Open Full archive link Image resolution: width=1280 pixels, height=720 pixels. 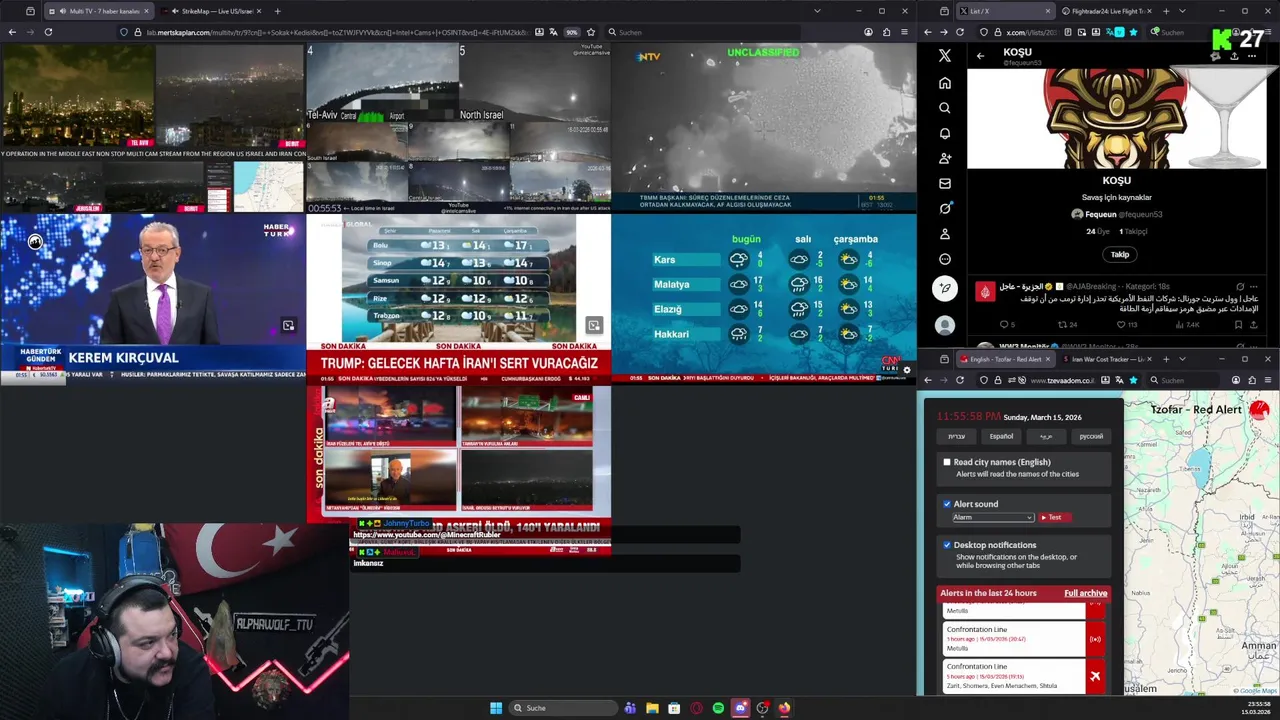point(1085,593)
